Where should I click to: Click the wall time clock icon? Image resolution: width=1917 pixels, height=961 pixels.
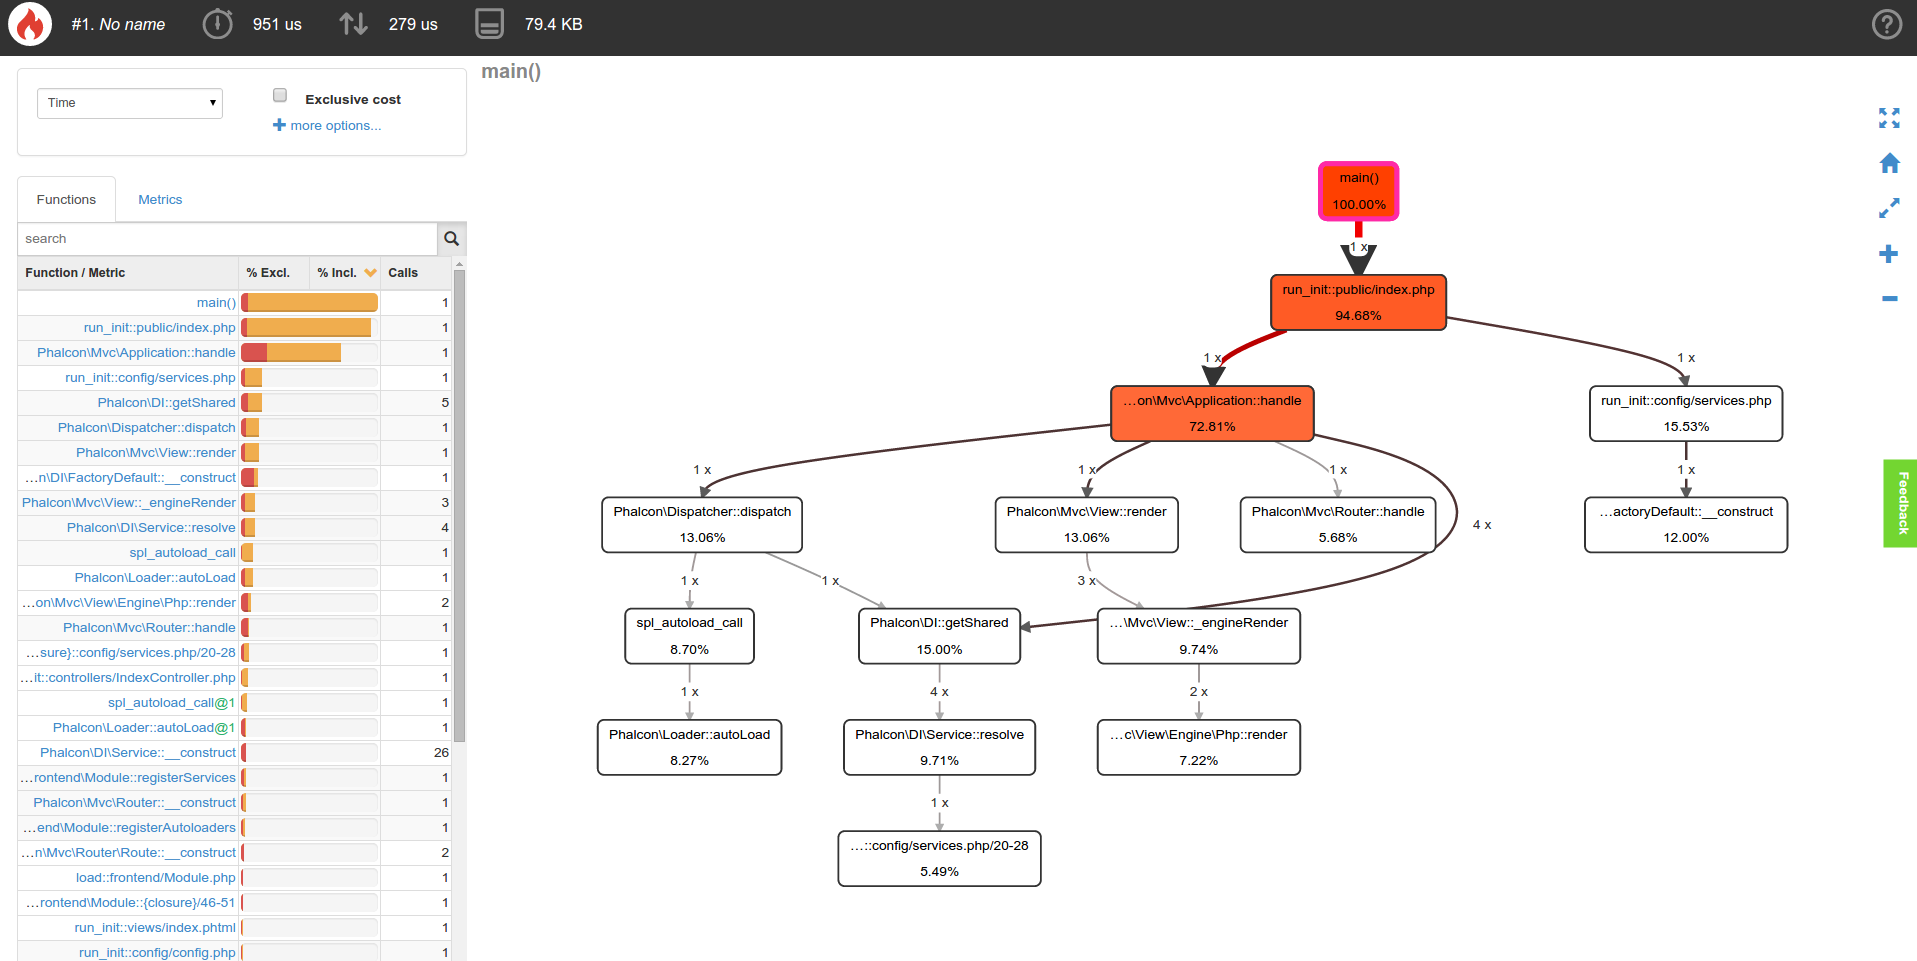point(217,24)
